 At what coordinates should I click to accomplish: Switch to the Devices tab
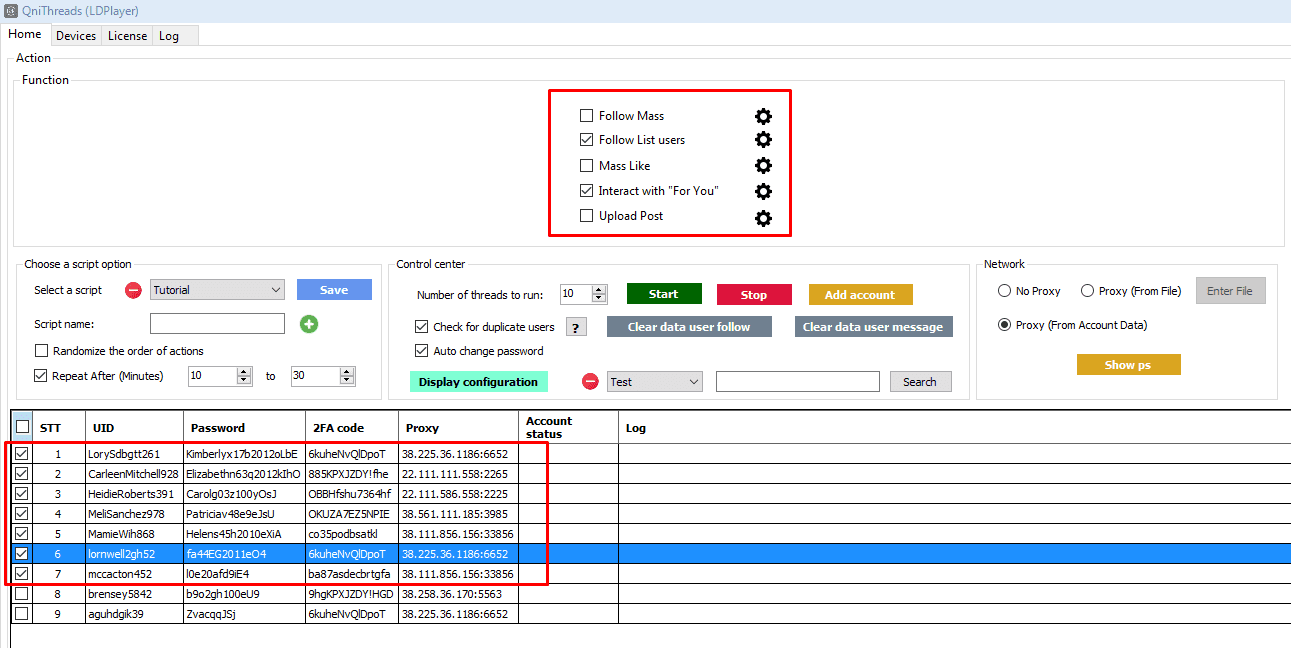[76, 36]
